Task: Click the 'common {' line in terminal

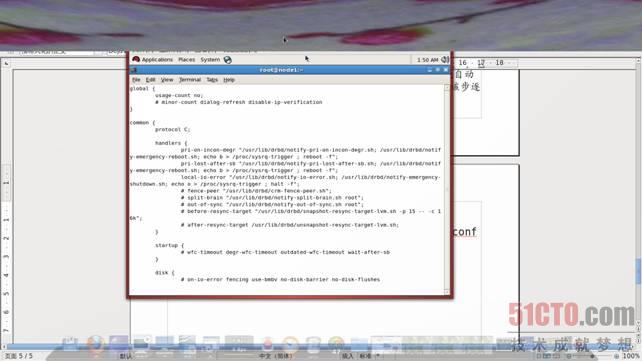Action: [142, 123]
